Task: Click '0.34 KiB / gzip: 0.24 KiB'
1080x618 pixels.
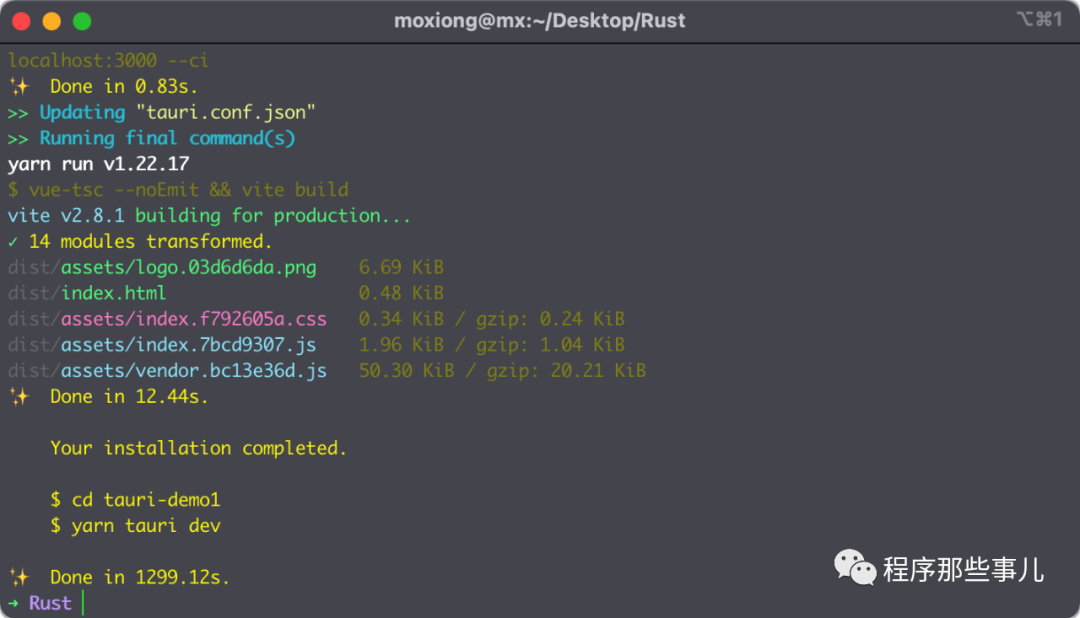Action: (x=492, y=319)
